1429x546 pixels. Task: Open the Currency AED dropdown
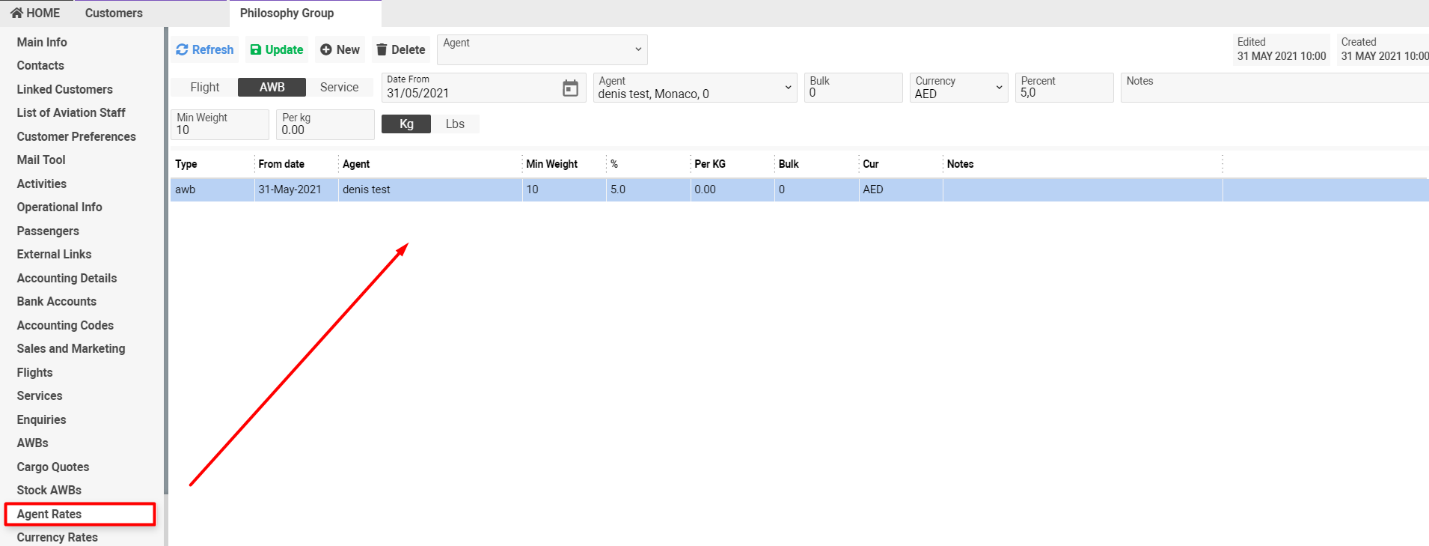tap(959, 87)
